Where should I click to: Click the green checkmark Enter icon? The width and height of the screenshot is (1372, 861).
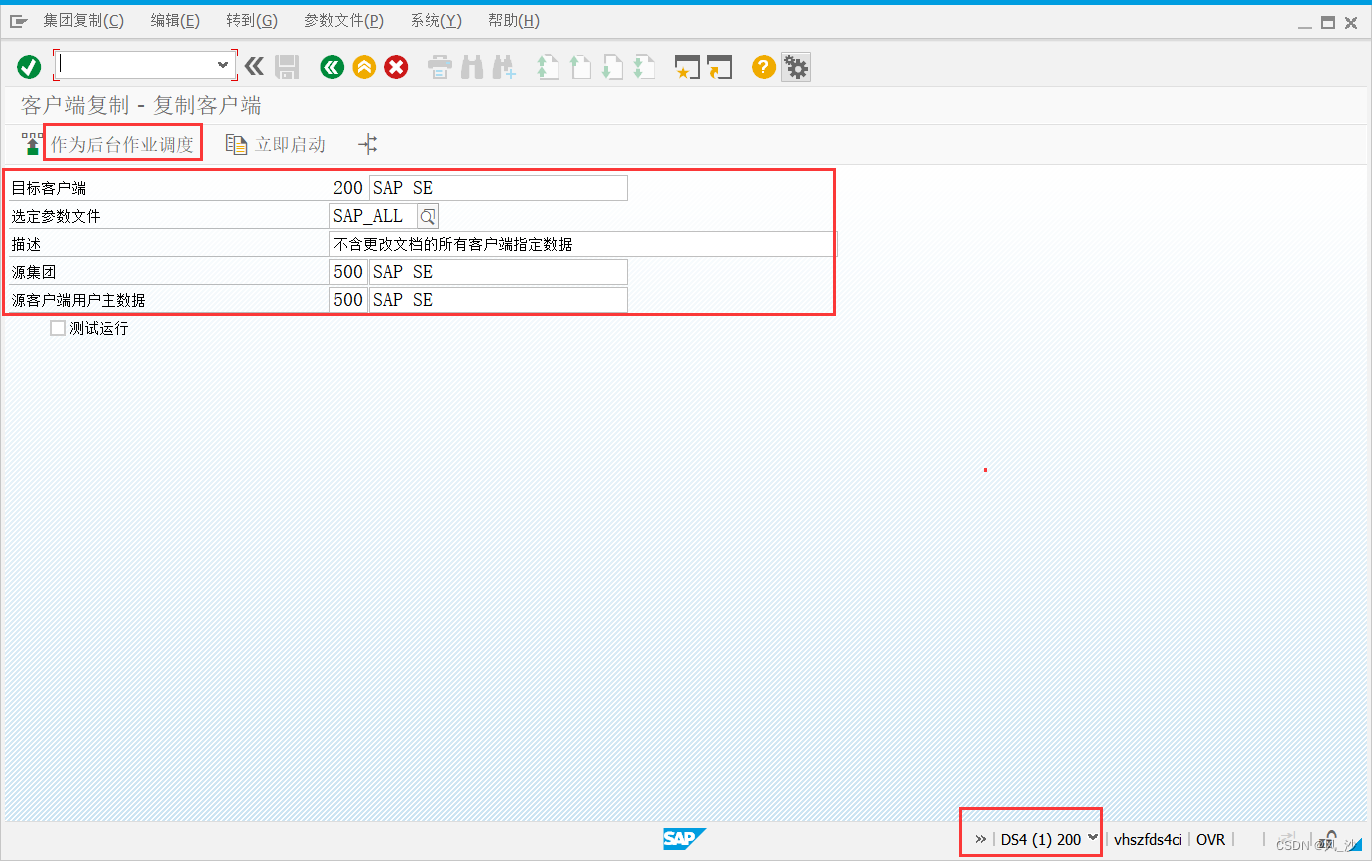click(29, 67)
